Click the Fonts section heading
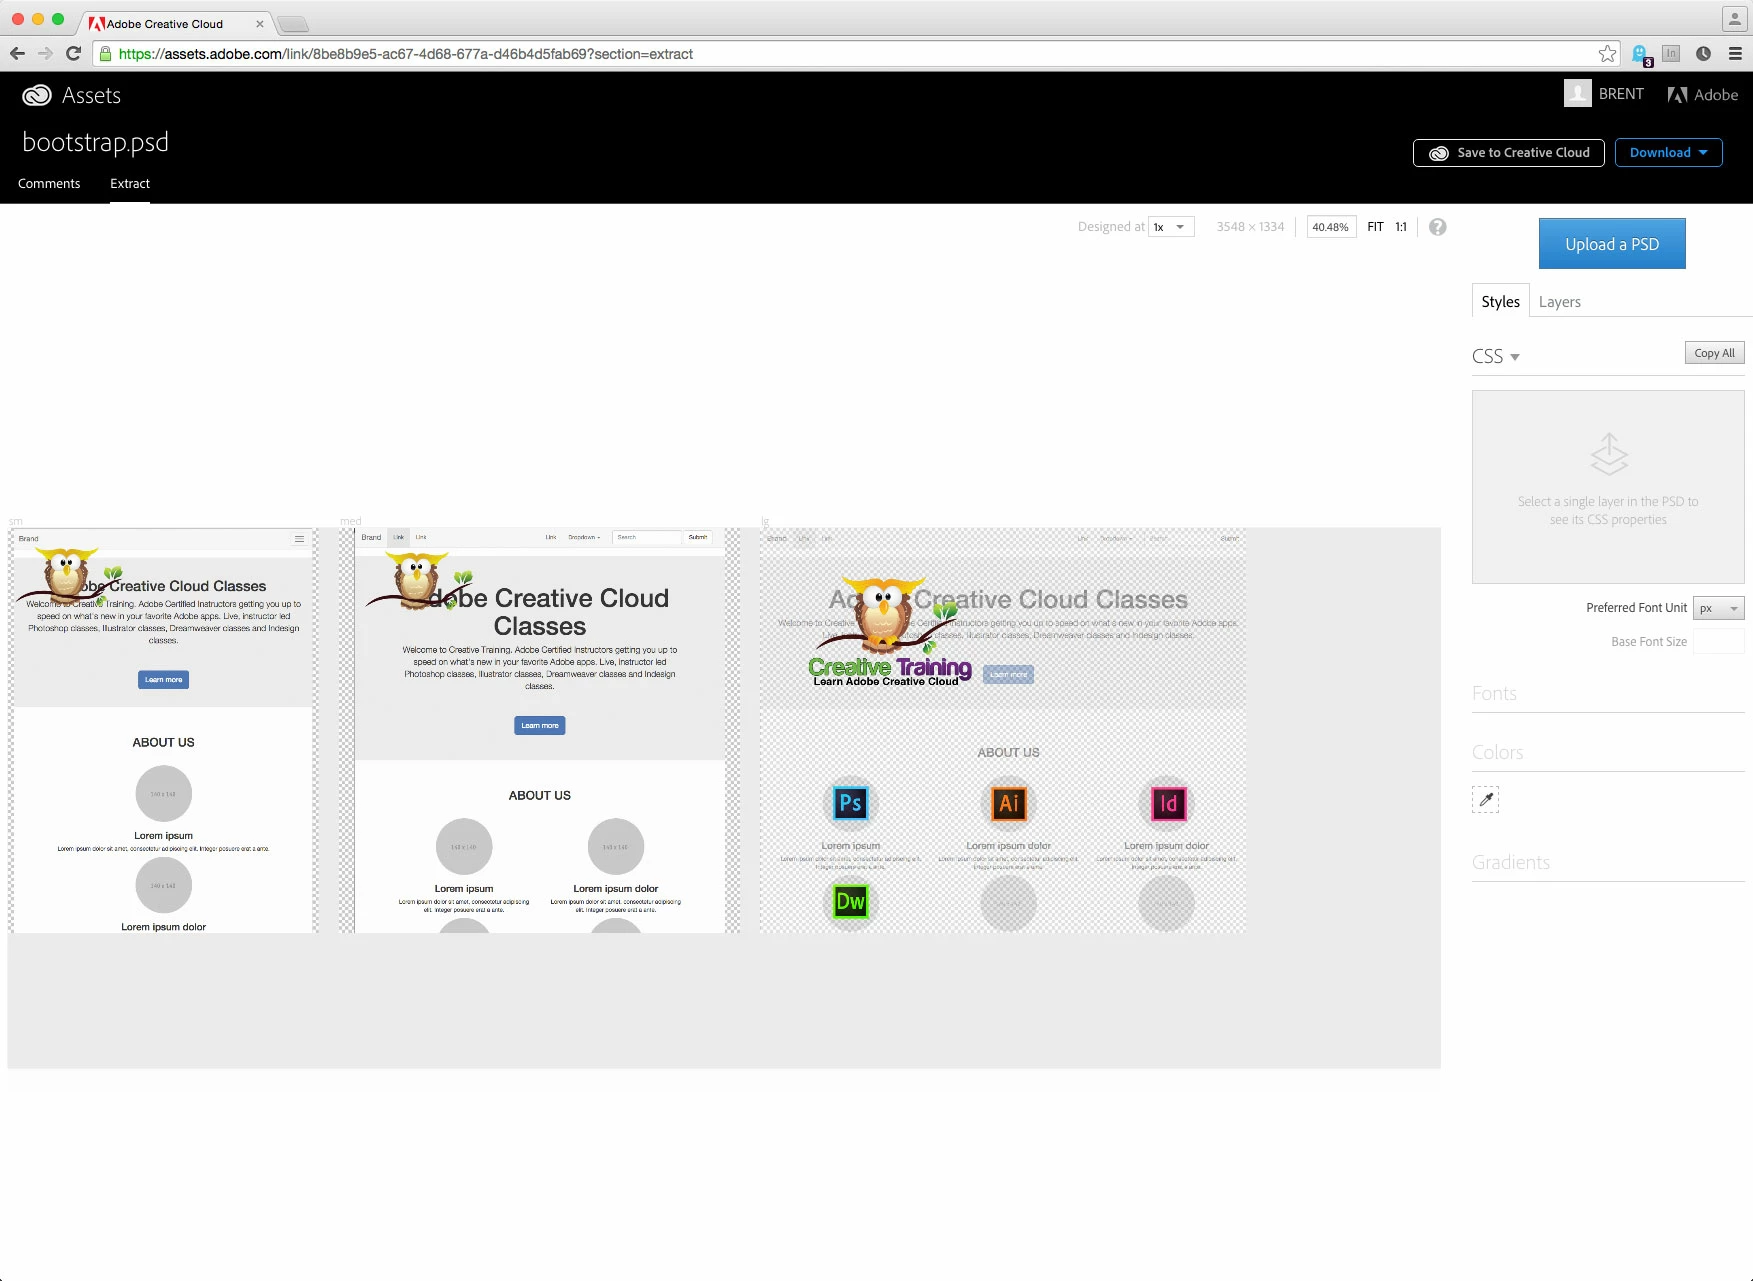The height and width of the screenshot is (1281, 1753). coord(1494,693)
